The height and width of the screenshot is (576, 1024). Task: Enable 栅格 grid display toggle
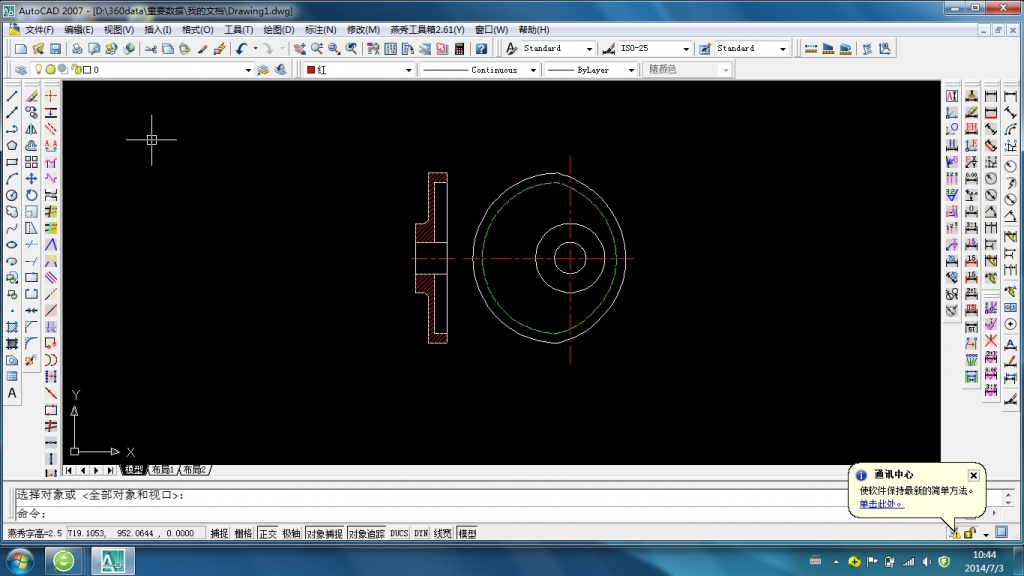click(x=243, y=534)
